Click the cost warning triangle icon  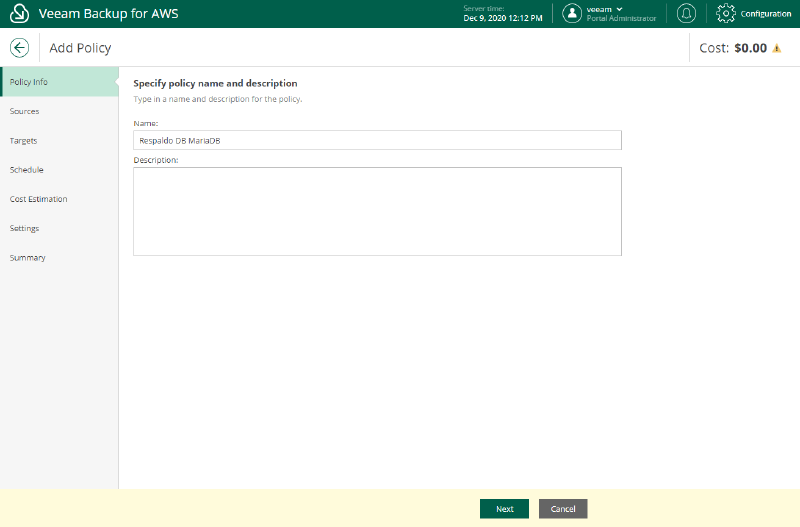coord(777,48)
